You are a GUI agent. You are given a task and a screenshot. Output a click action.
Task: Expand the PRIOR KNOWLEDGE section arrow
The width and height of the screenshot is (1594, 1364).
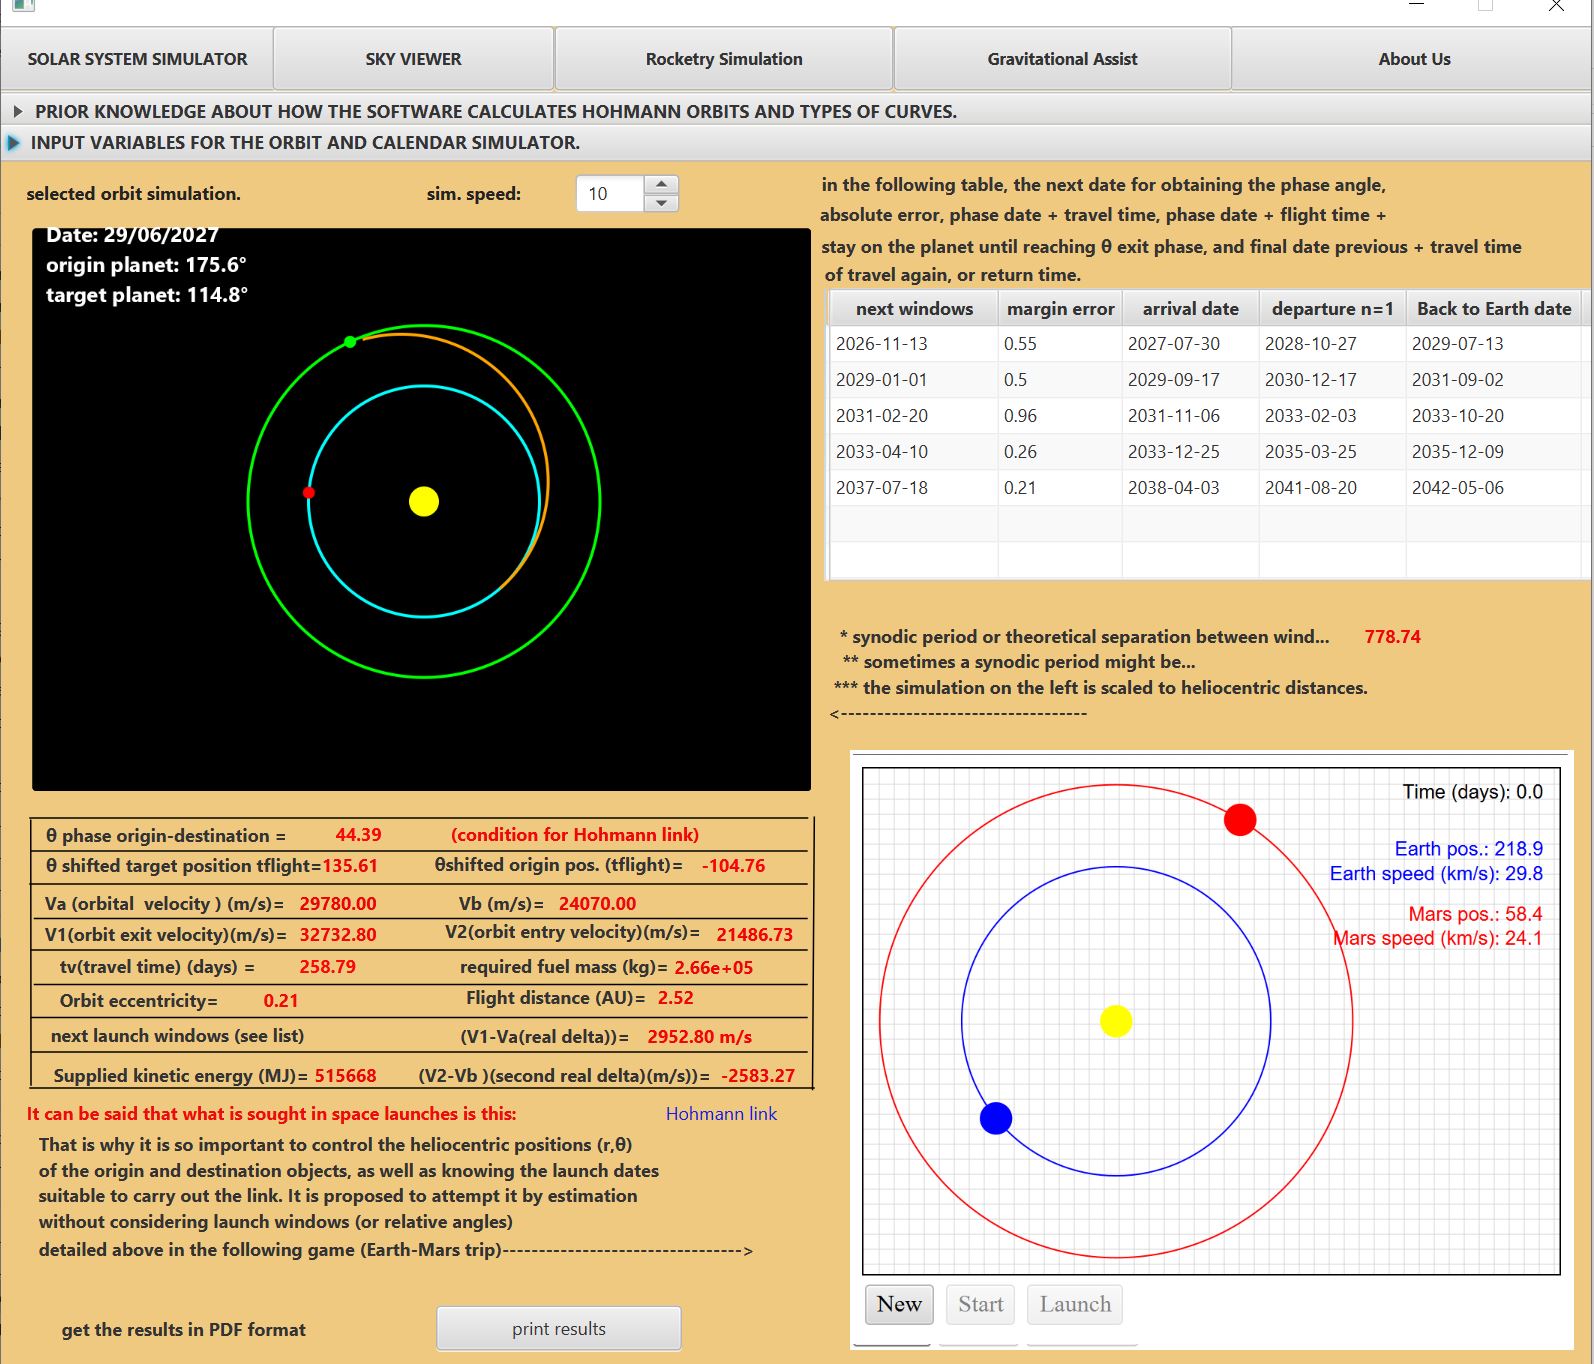tap(17, 111)
